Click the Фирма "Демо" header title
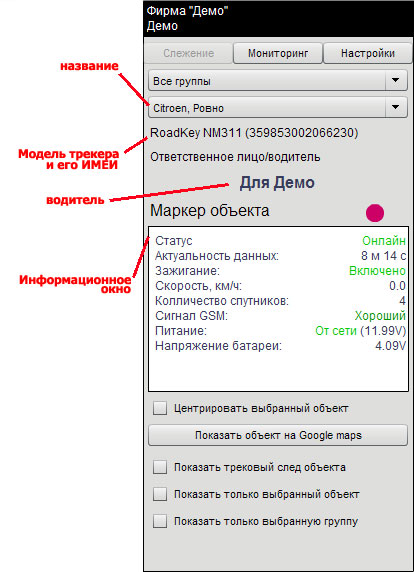414x572 pixels. 187,11
